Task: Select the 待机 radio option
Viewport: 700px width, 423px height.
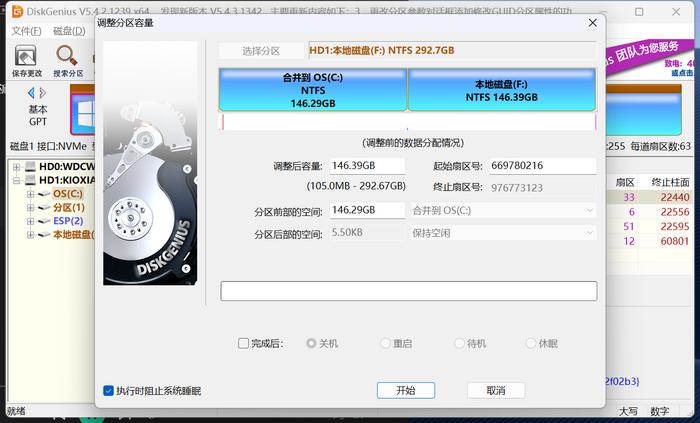Action: click(x=459, y=343)
